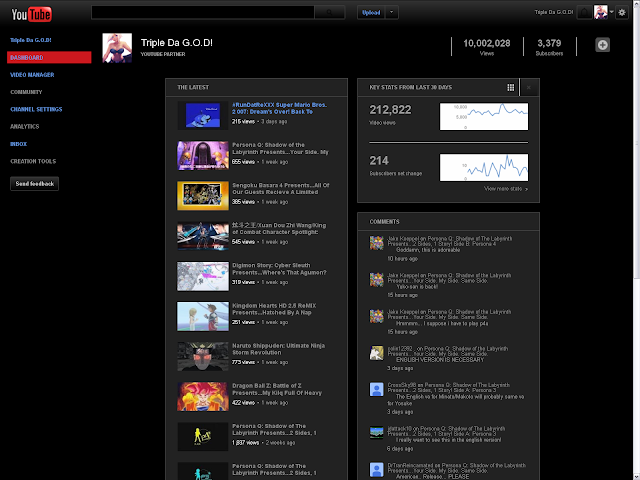Click the Upload button
Image resolution: width=640 pixels, height=480 pixels.
pyautogui.click(x=371, y=12)
